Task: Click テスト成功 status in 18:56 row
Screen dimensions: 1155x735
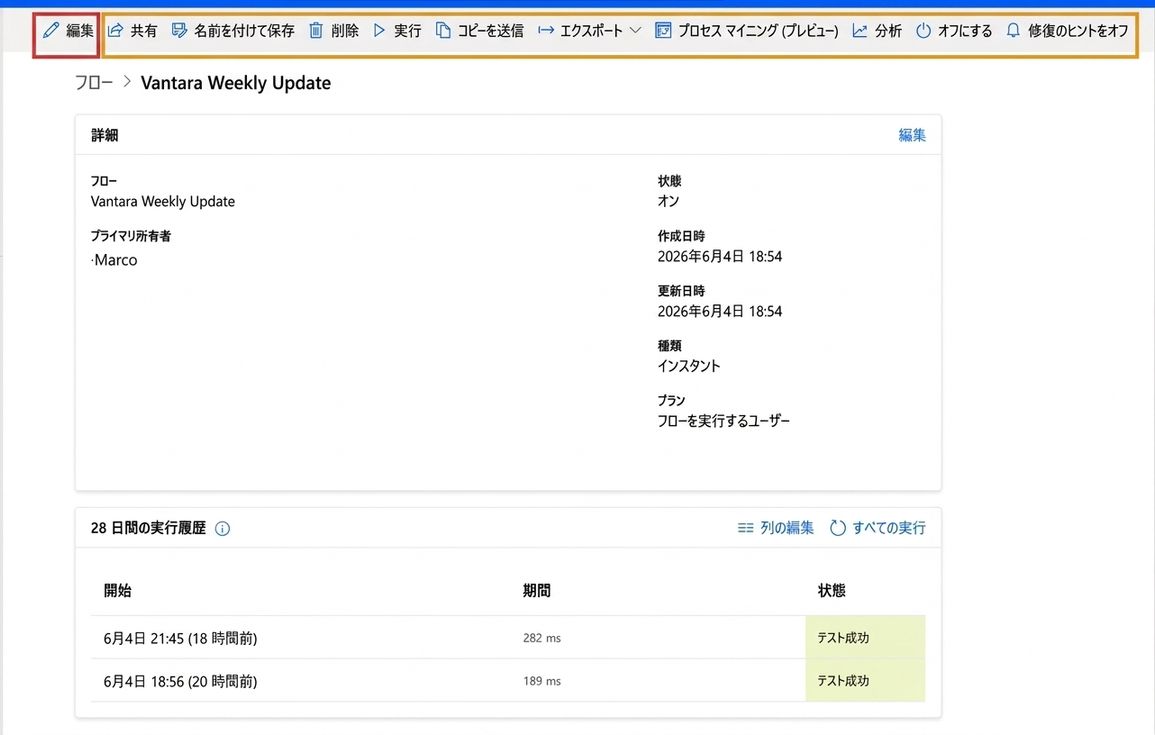Action: pyautogui.click(x=843, y=681)
